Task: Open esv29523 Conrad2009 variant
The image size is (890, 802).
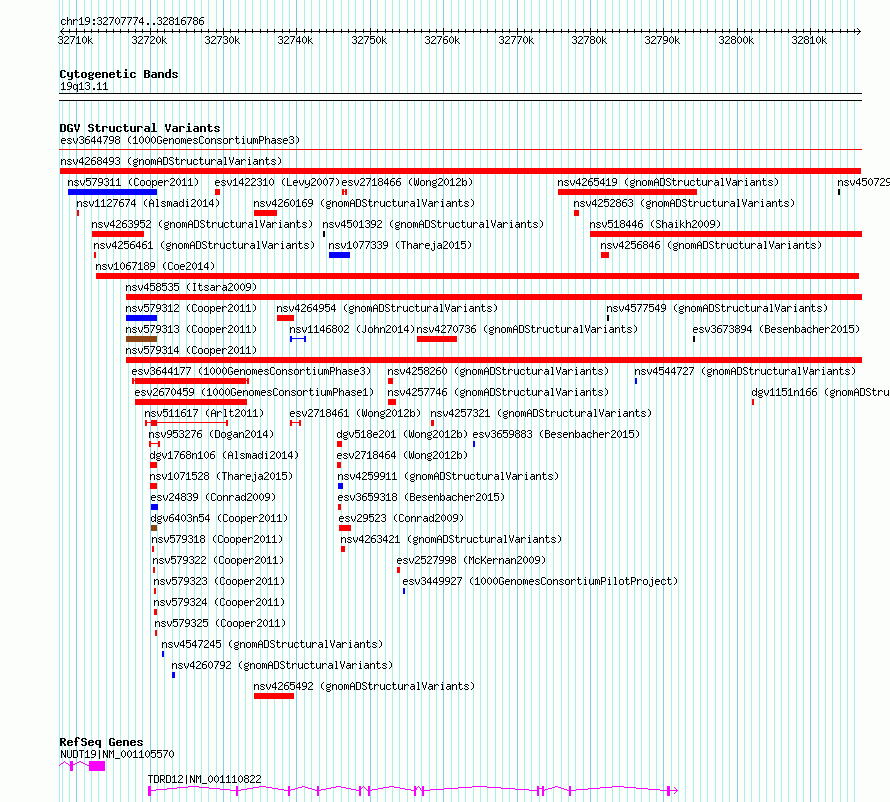Action: point(401,518)
